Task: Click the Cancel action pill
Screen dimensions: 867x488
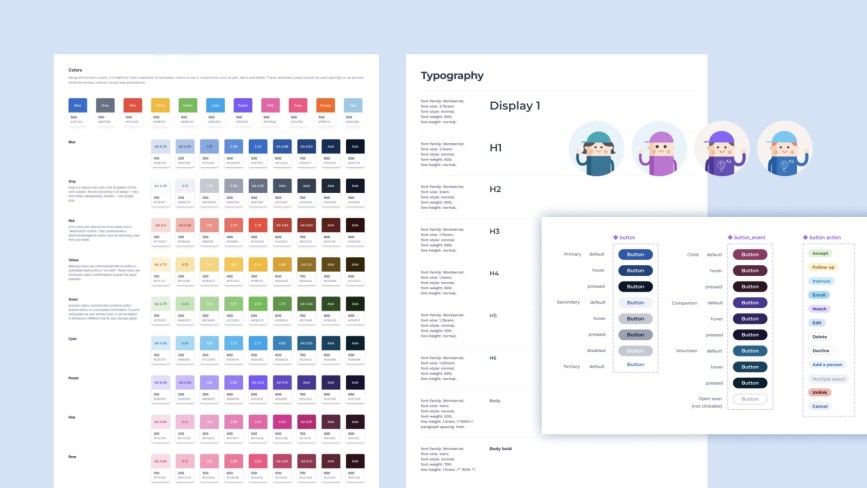Action: [819, 406]
